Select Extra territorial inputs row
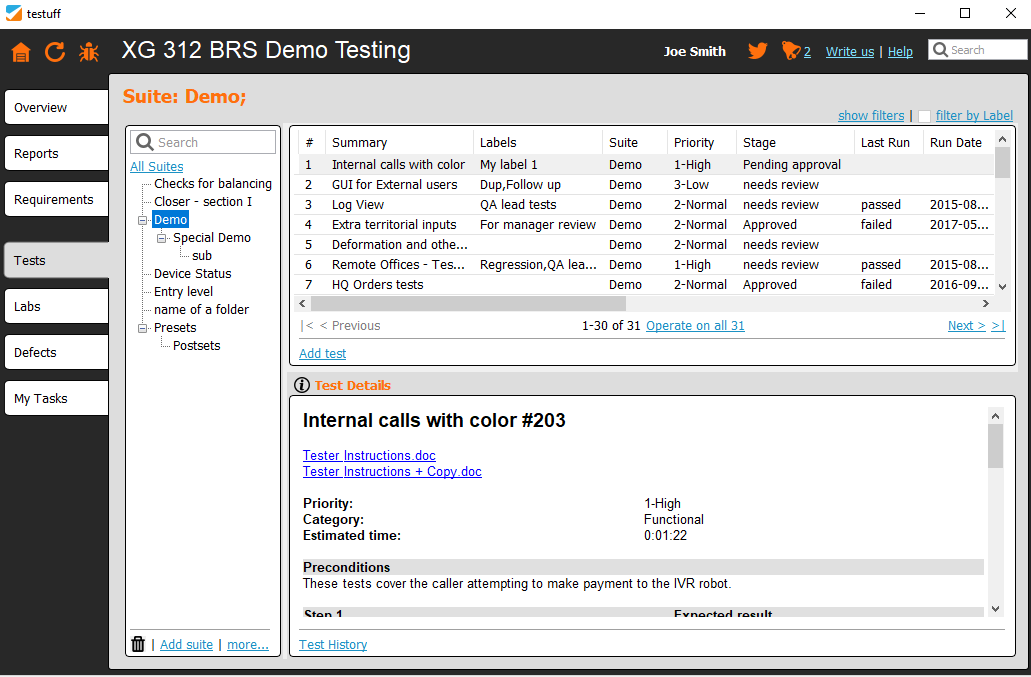Screen dimensions: 1031x677 point(646,225)
